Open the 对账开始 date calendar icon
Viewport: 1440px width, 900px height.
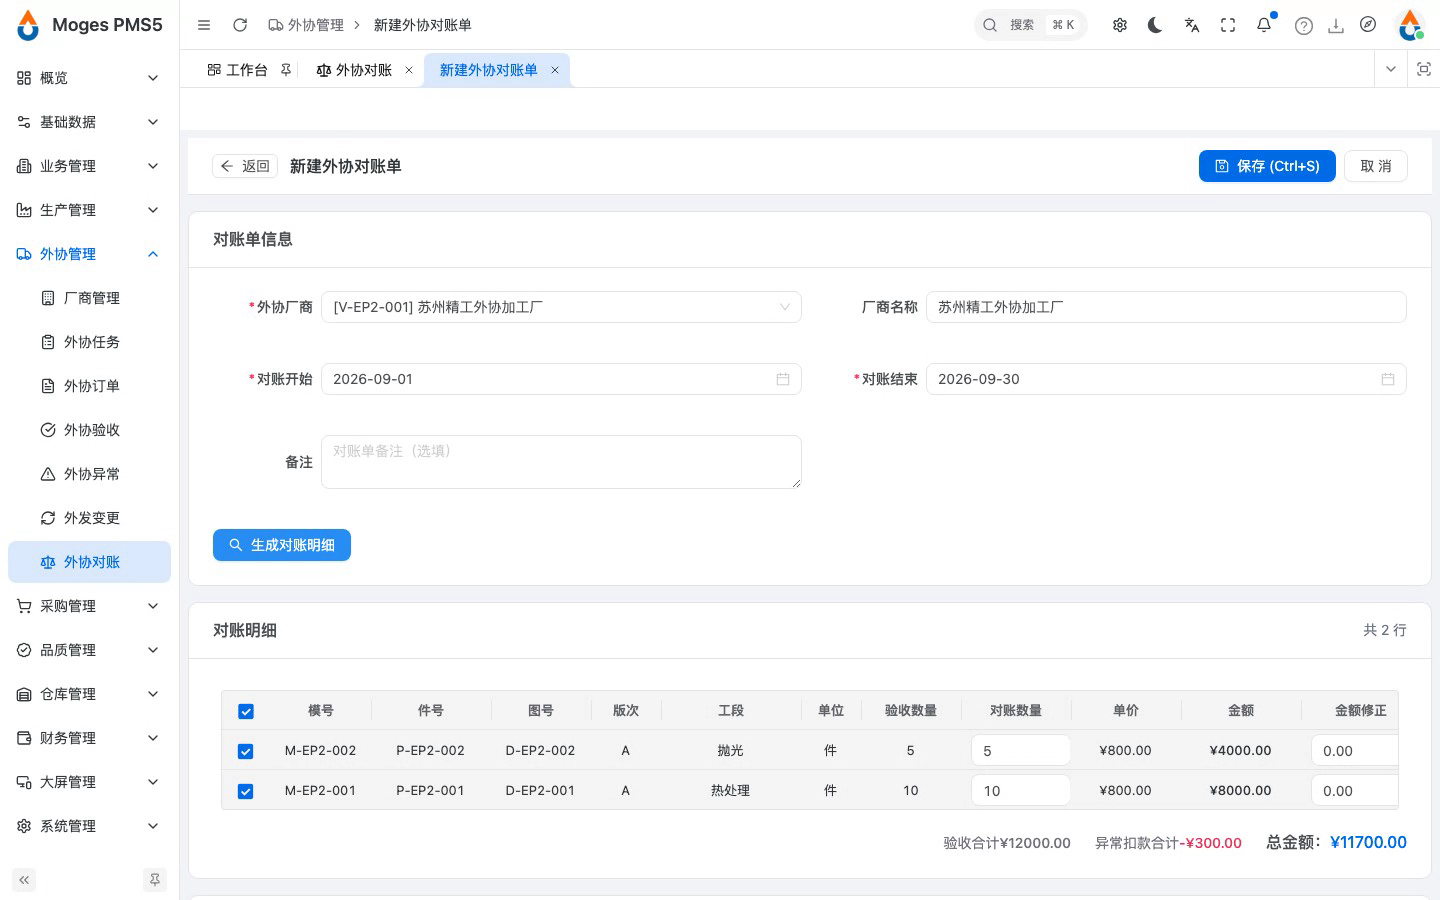783,379
